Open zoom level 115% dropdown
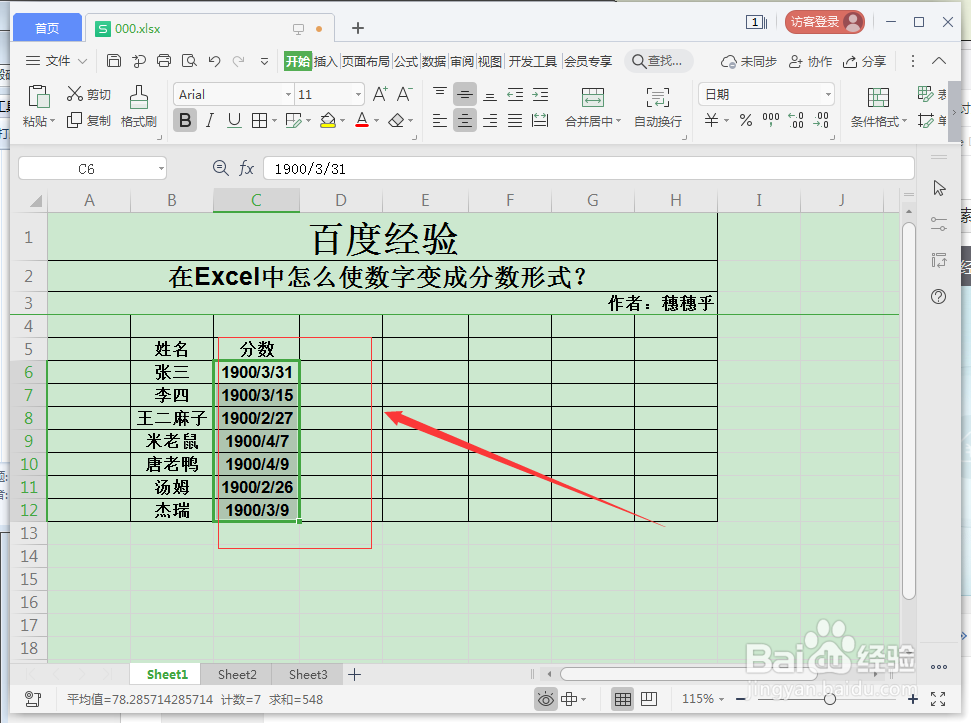This screenshot has width=971, height=723. tap(703, 699)
